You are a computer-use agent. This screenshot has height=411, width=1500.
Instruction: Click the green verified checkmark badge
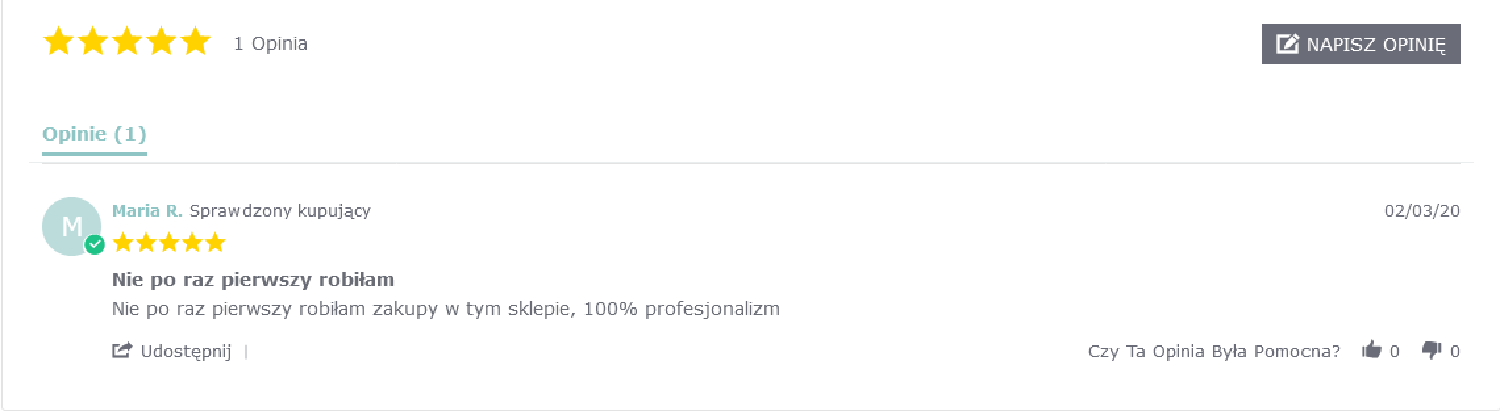click(x=95, y=245)
